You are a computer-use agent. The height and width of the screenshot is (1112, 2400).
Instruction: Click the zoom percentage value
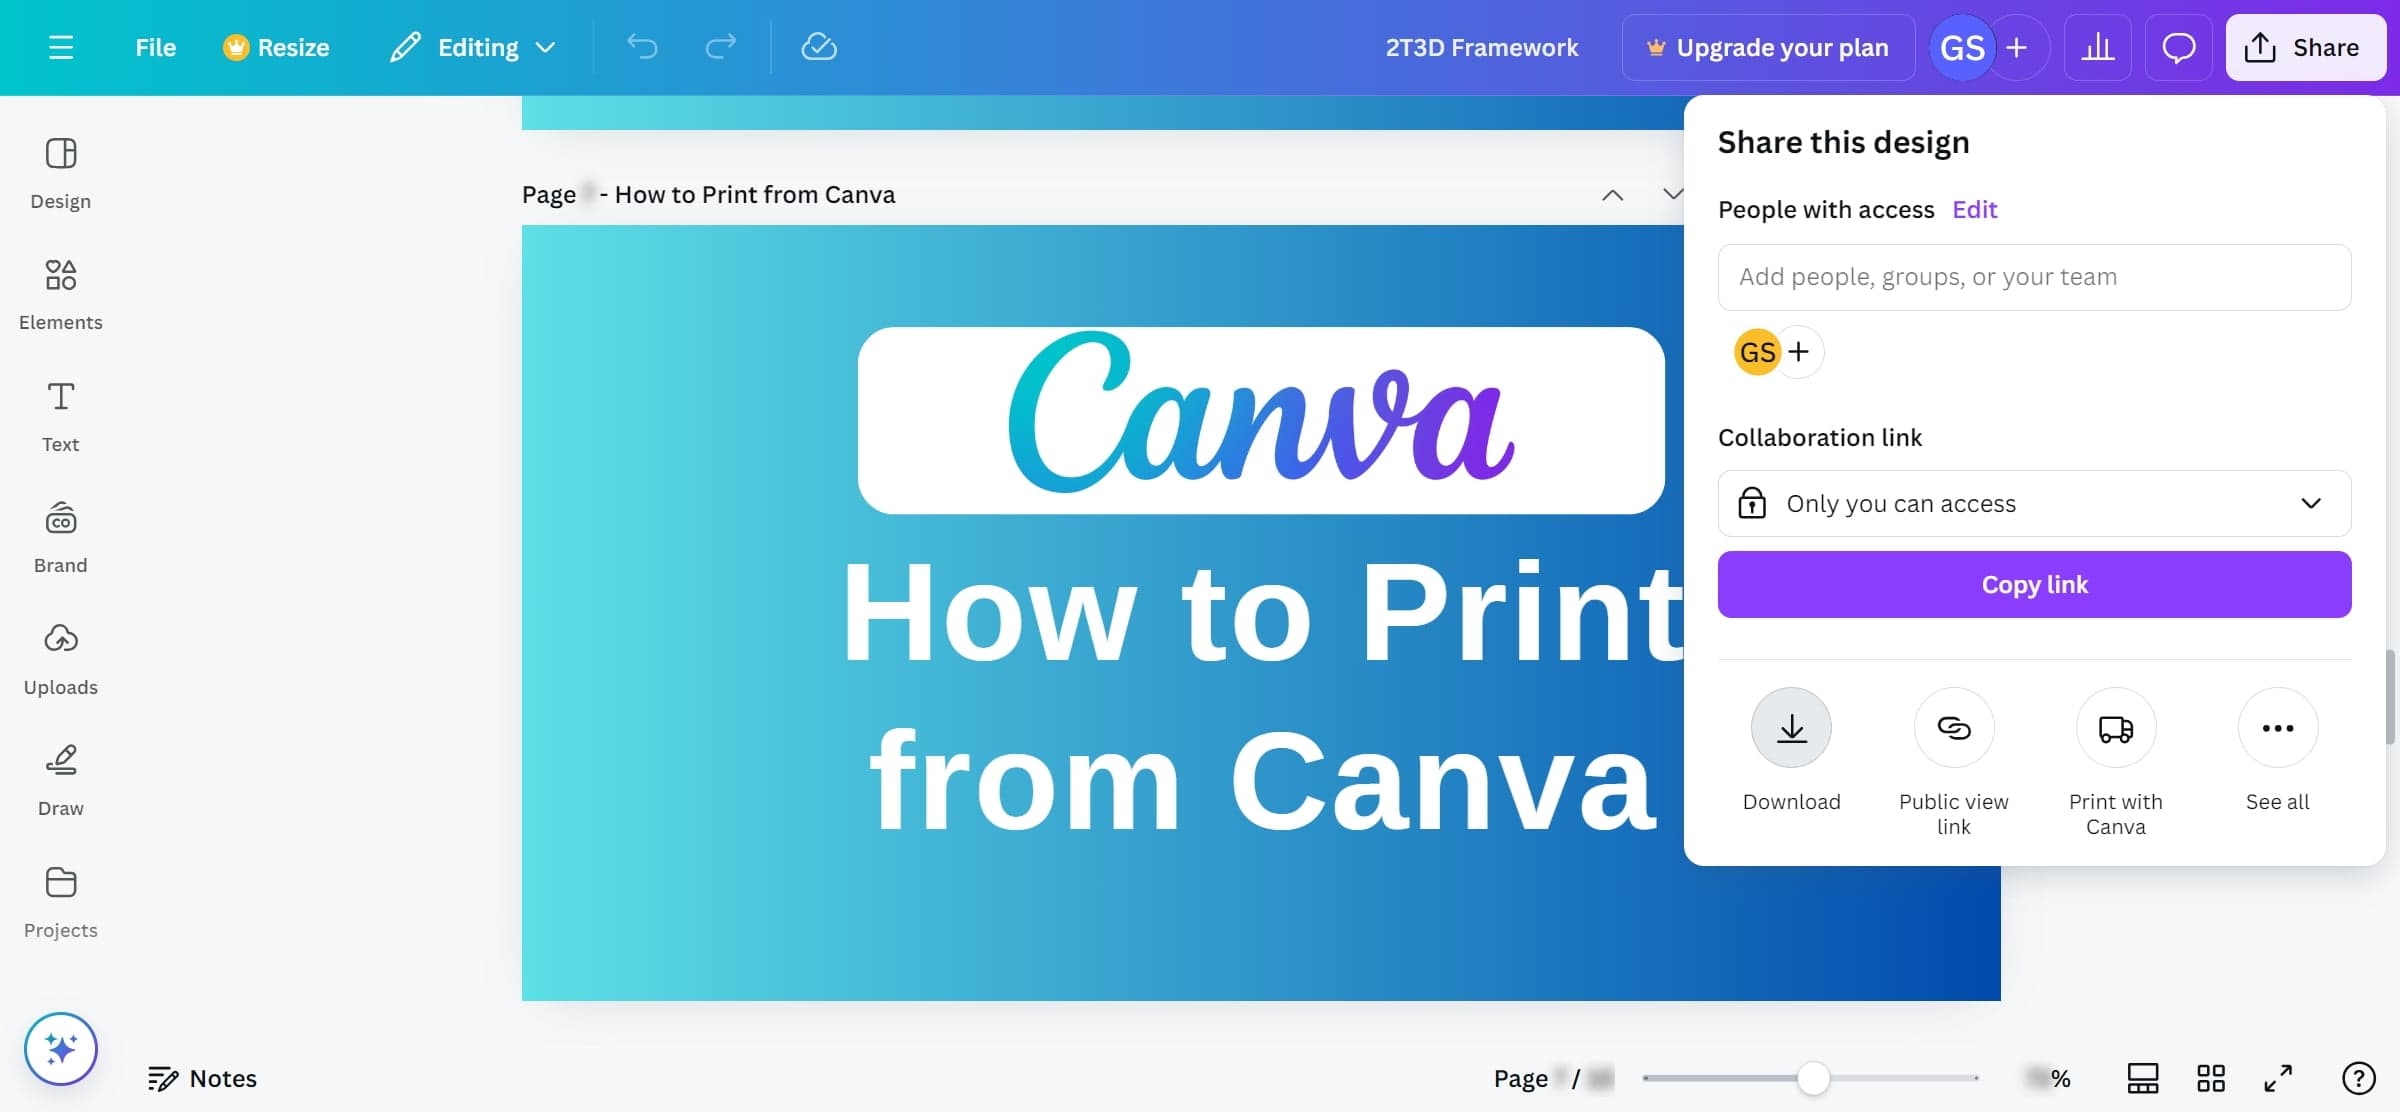click(x=2047, y=1078)
